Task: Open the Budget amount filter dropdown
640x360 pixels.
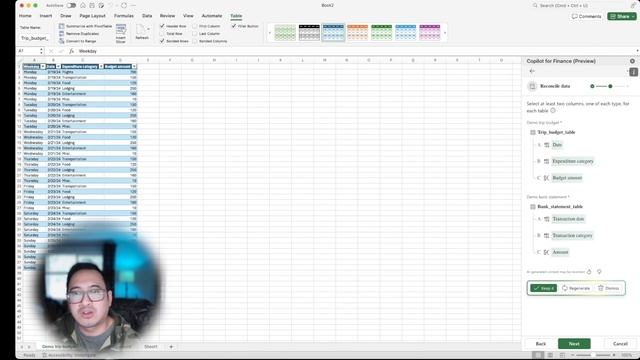Action: [134, 67]
